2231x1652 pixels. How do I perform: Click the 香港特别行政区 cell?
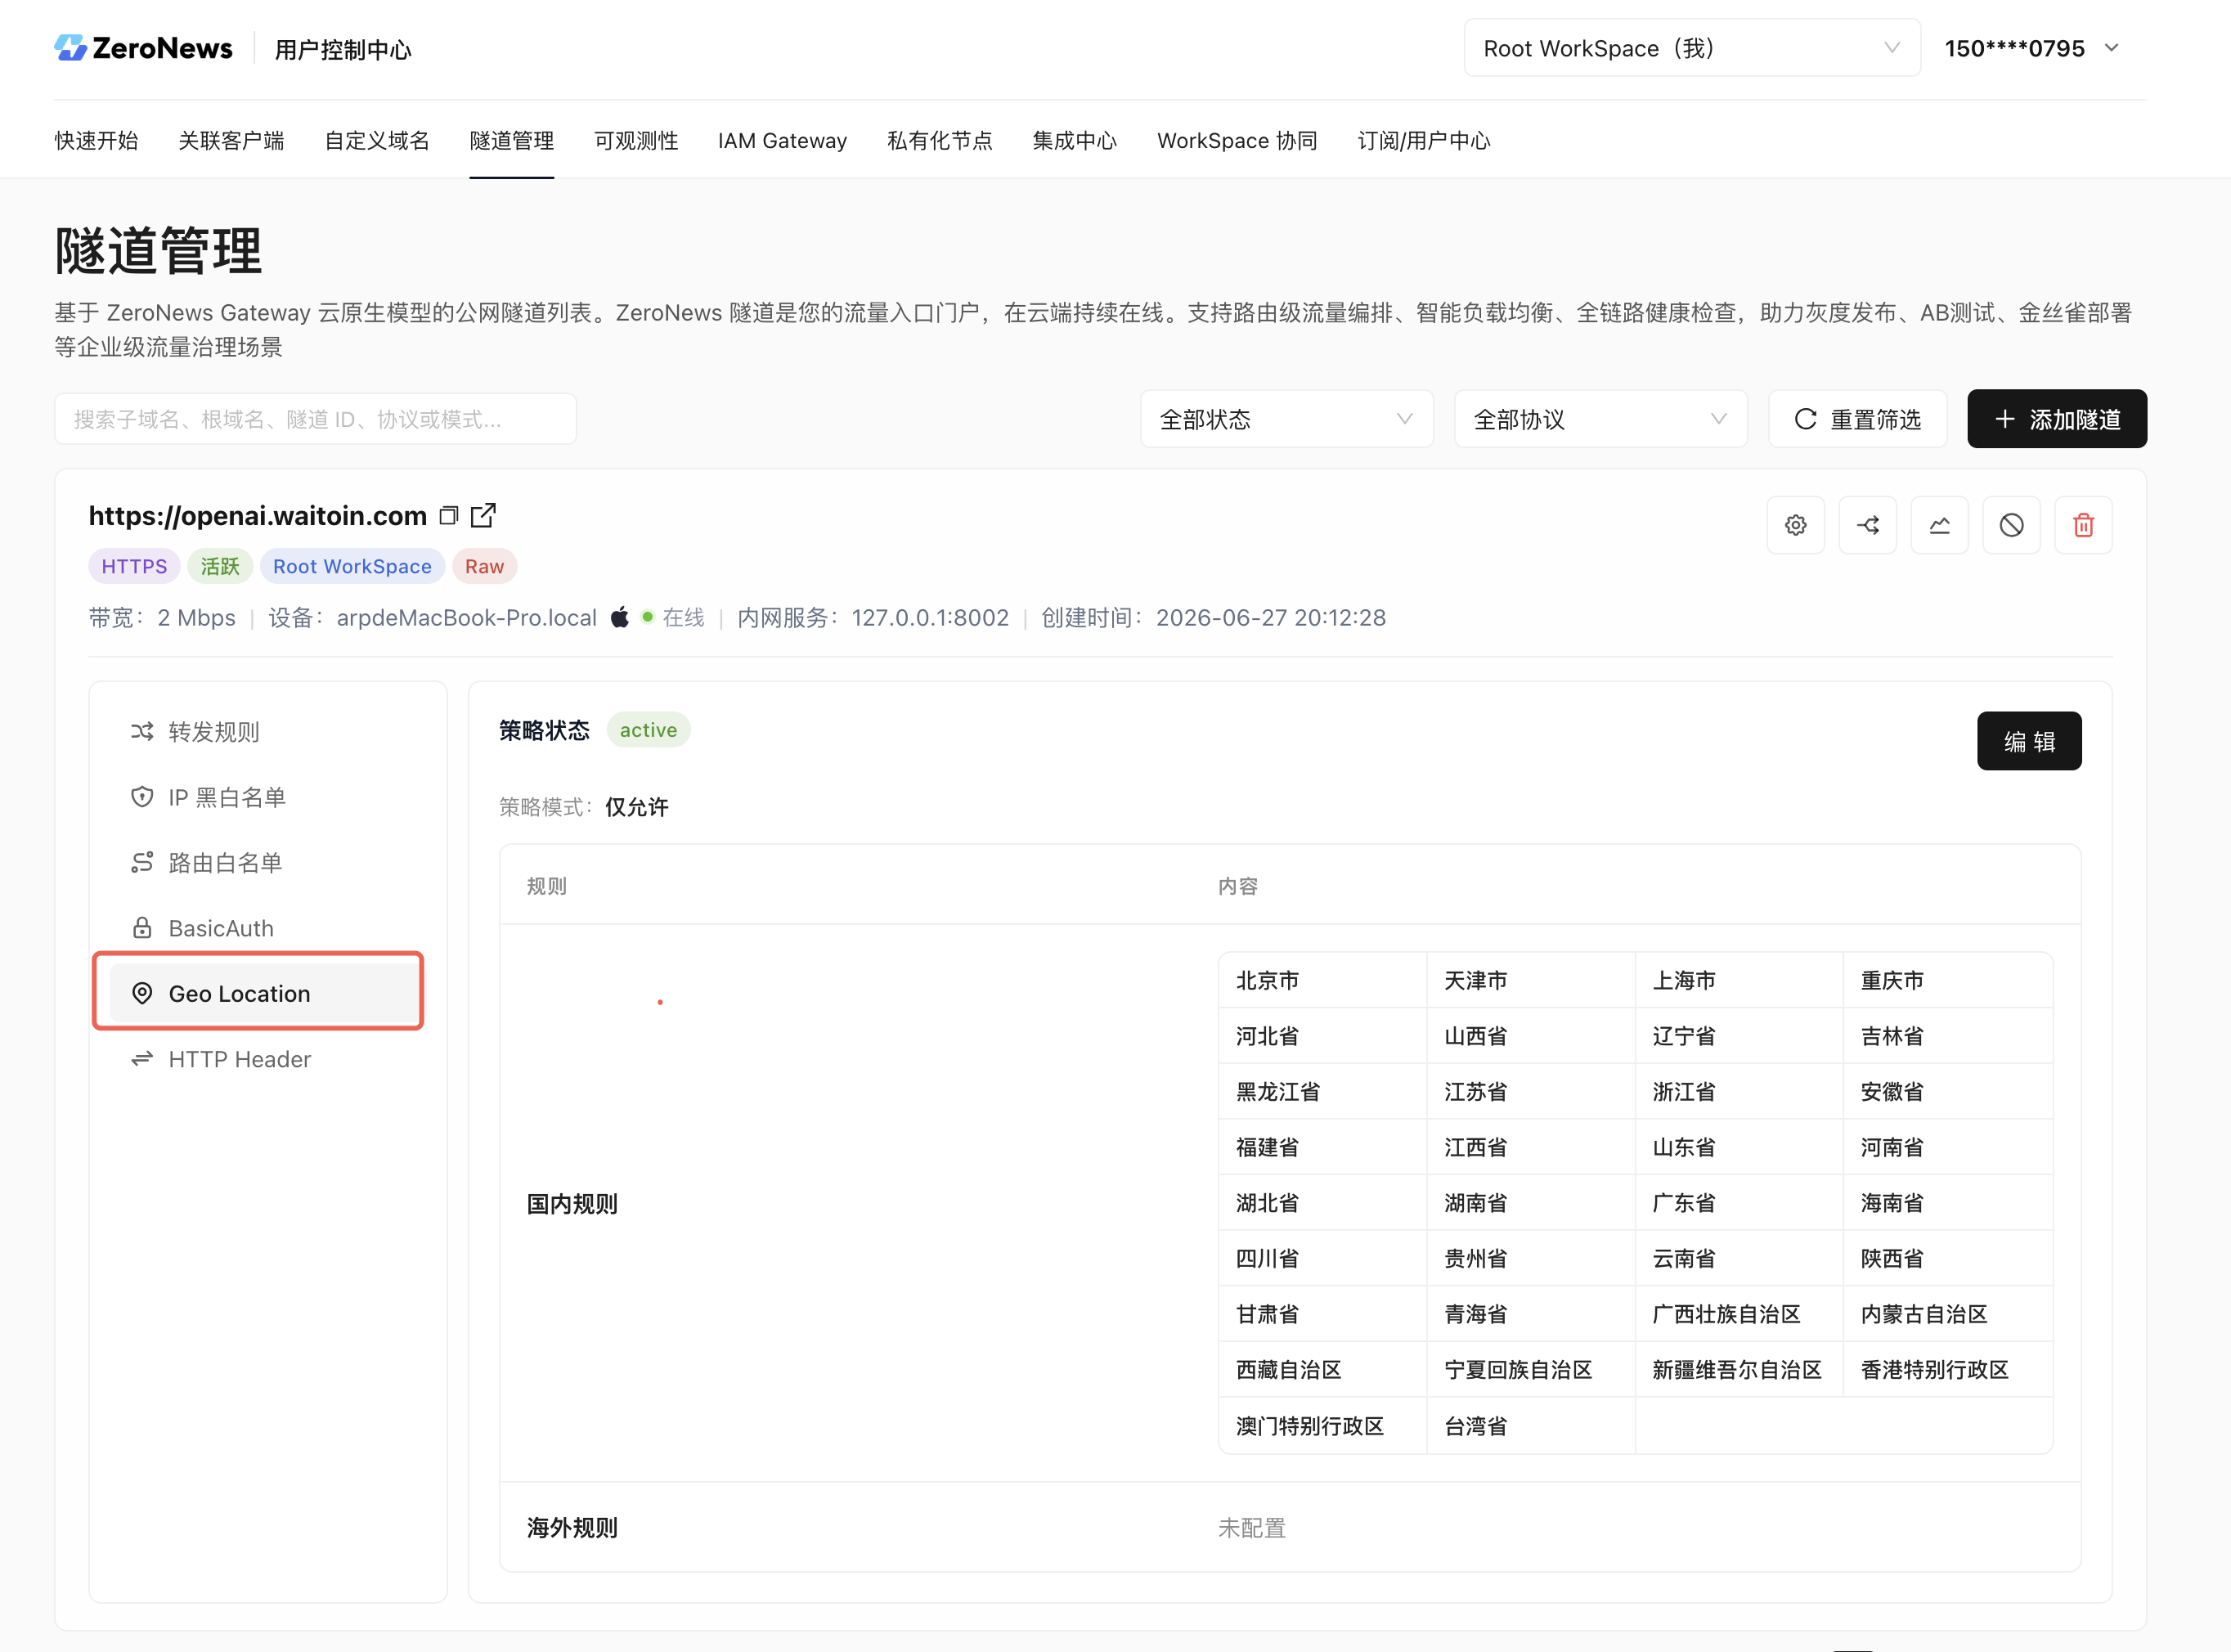[1948, 1370]
